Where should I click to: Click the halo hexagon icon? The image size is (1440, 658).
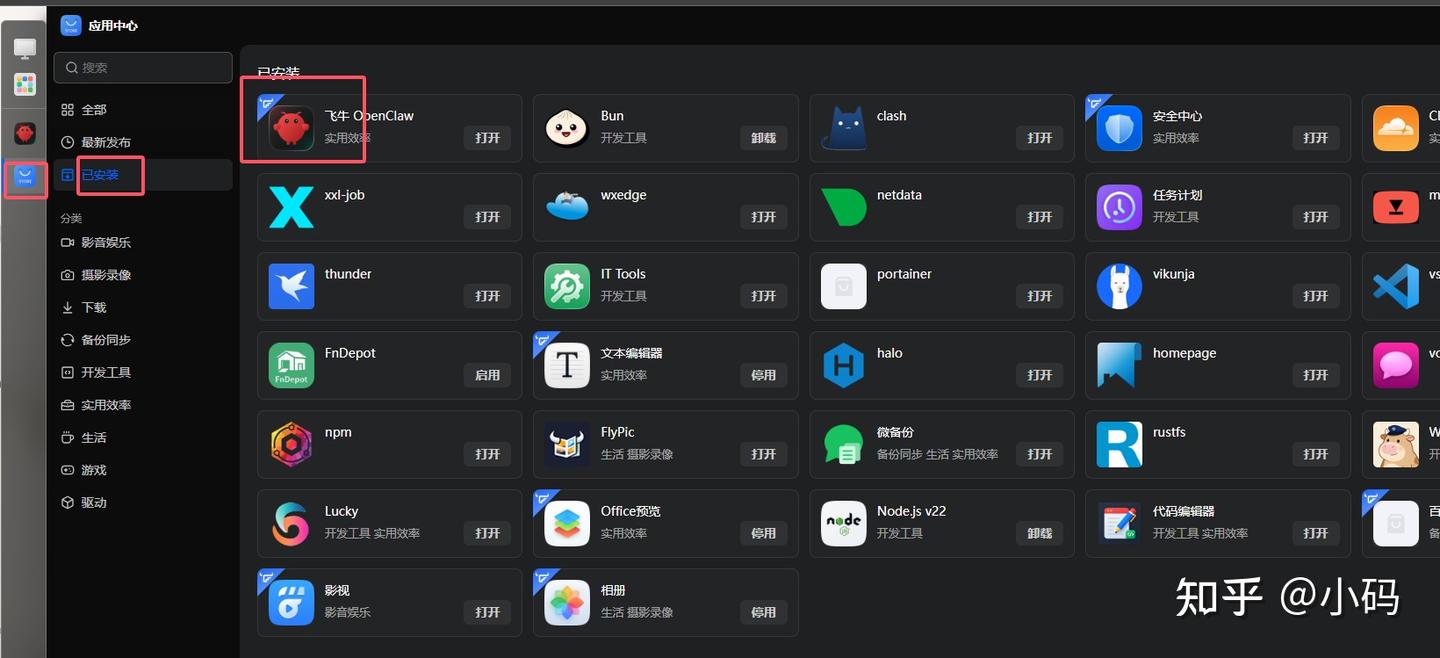point(843,365)
